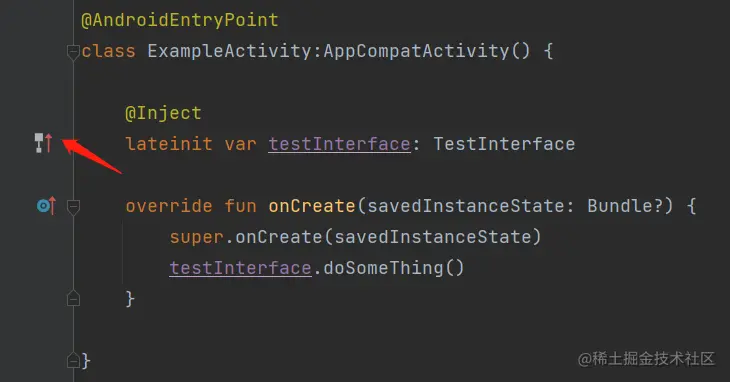Click the doSomeThing() method call
Viewport: 730px width, 382px height.
point(394,268)
